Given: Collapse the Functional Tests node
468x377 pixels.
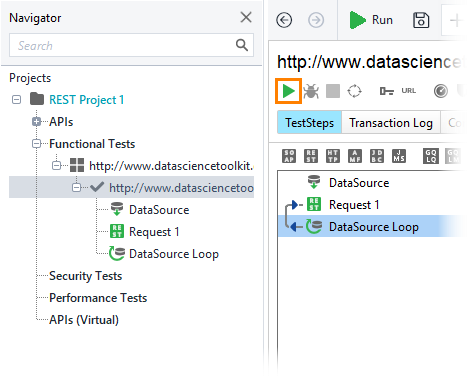Looking at the screenshot, I should 37,144.
